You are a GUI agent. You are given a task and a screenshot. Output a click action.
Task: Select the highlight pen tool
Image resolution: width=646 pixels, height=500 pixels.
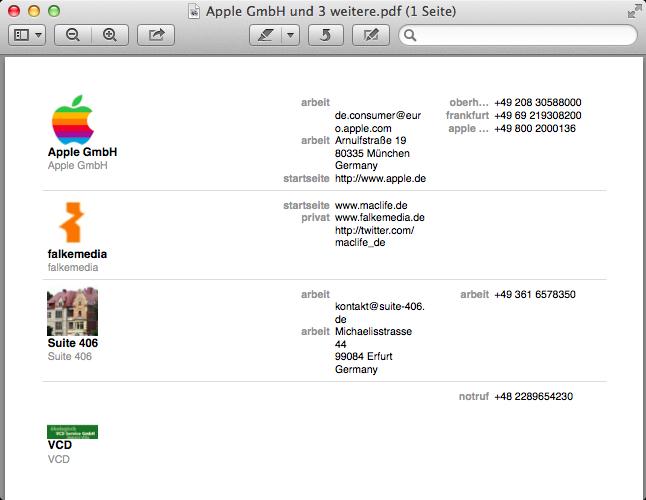[x=265, y=35]
